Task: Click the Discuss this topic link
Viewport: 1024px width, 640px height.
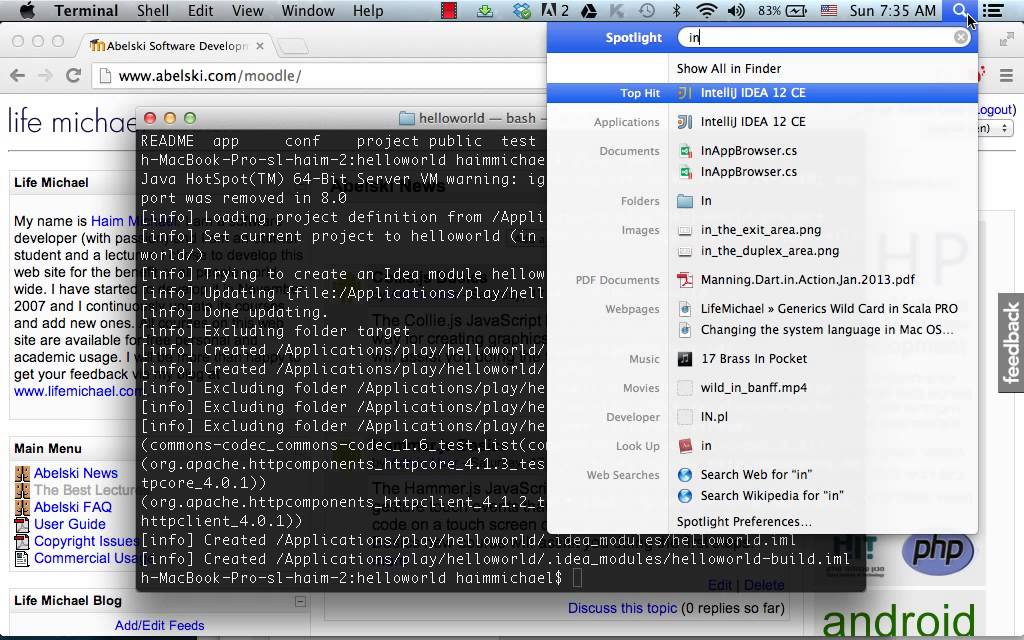Action: coord(622,608)
